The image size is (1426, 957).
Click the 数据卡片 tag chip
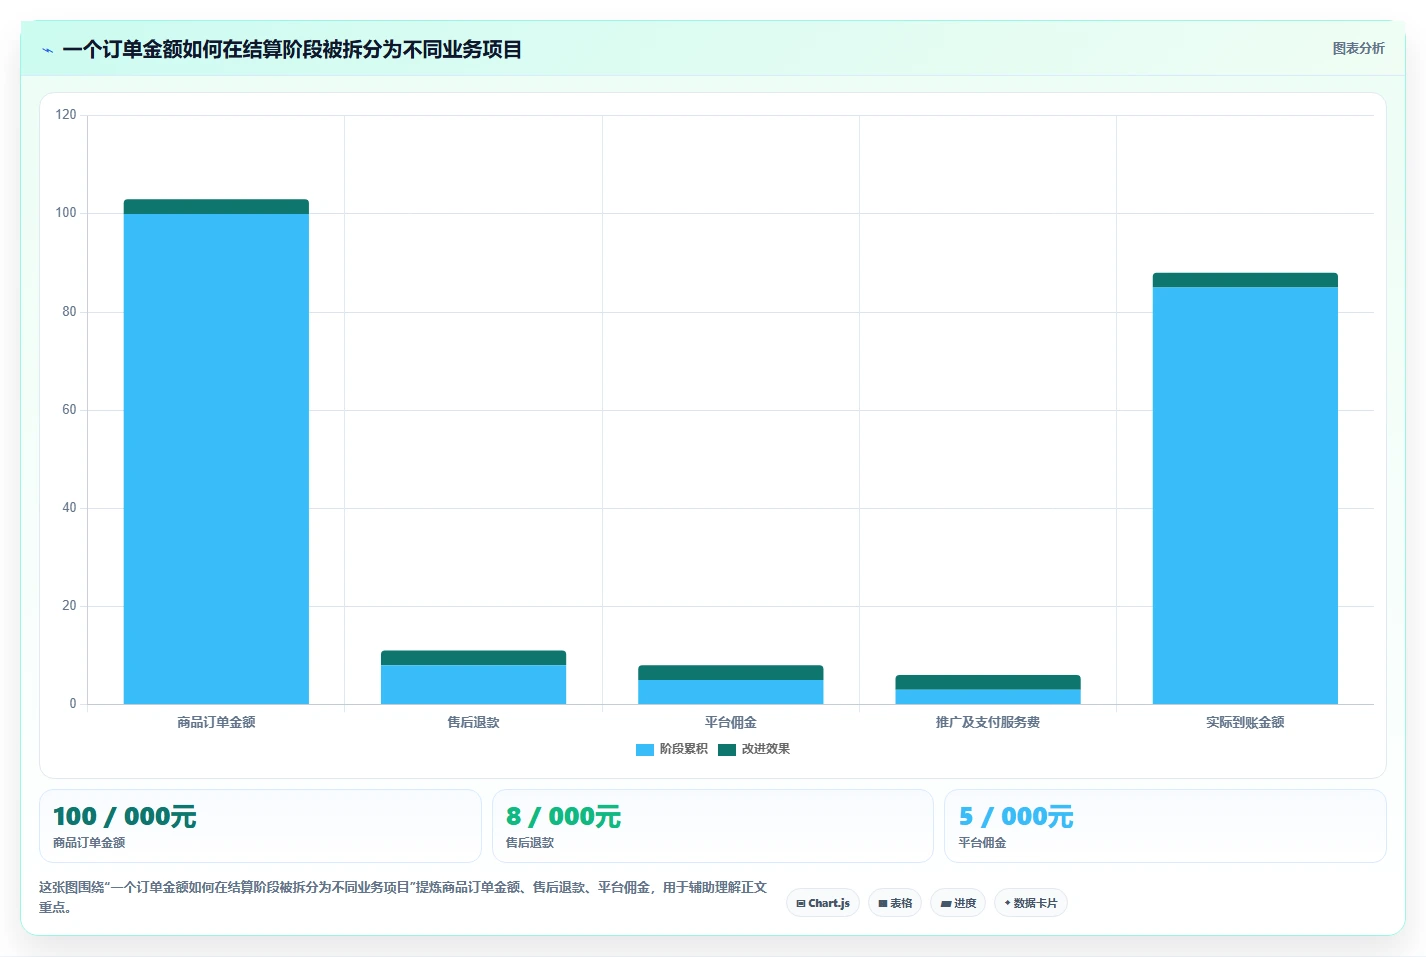tap(1031, 903)
